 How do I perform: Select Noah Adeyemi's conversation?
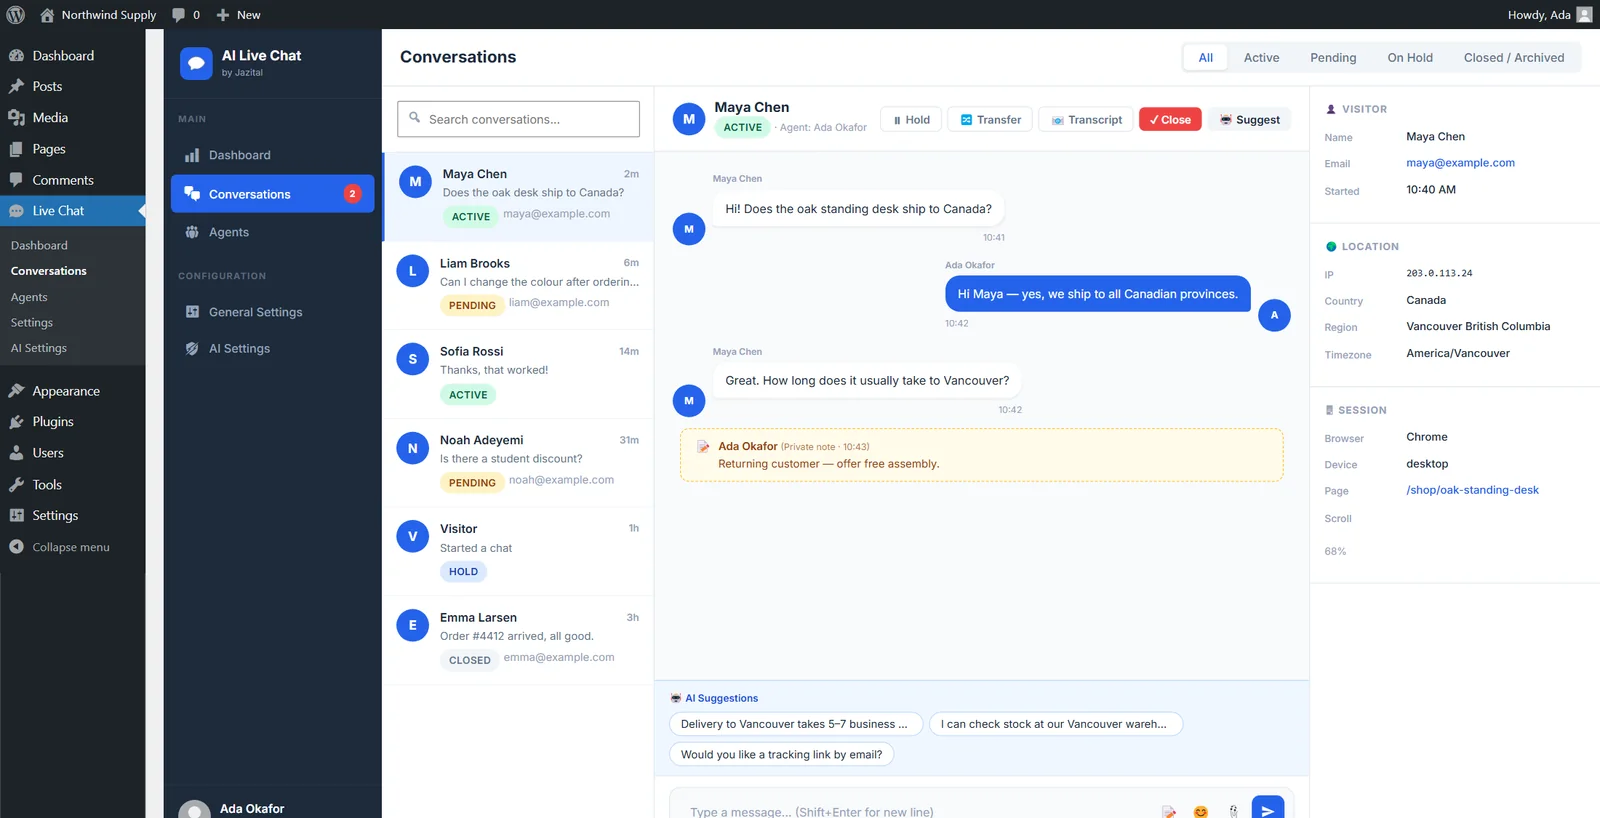pyautogui.click(x=518, y=463)
